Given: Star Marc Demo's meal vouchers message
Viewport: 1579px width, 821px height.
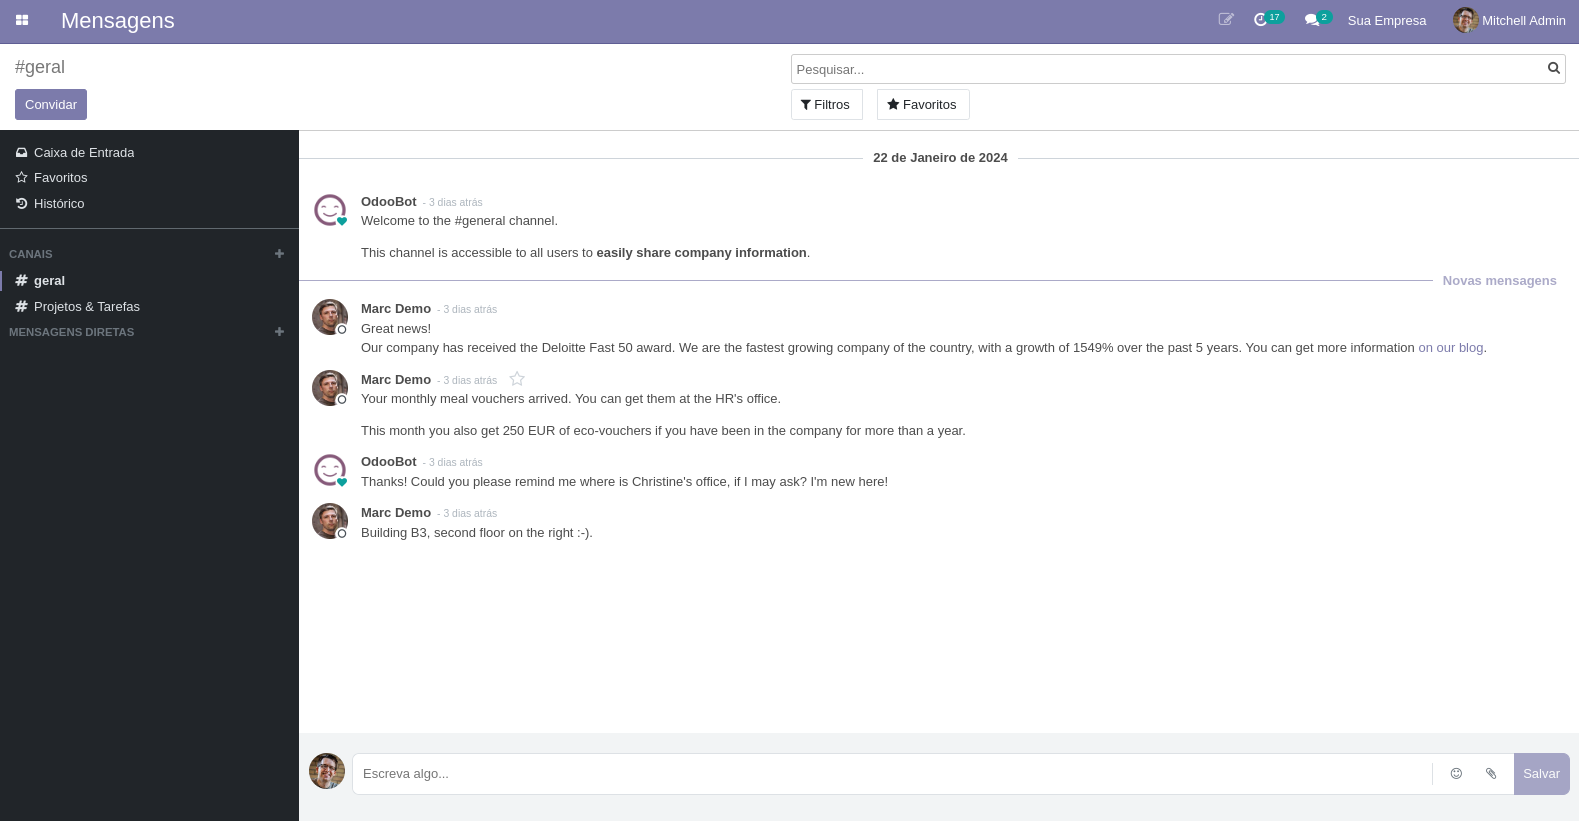Looking at the screenshot, I should 517,379.
